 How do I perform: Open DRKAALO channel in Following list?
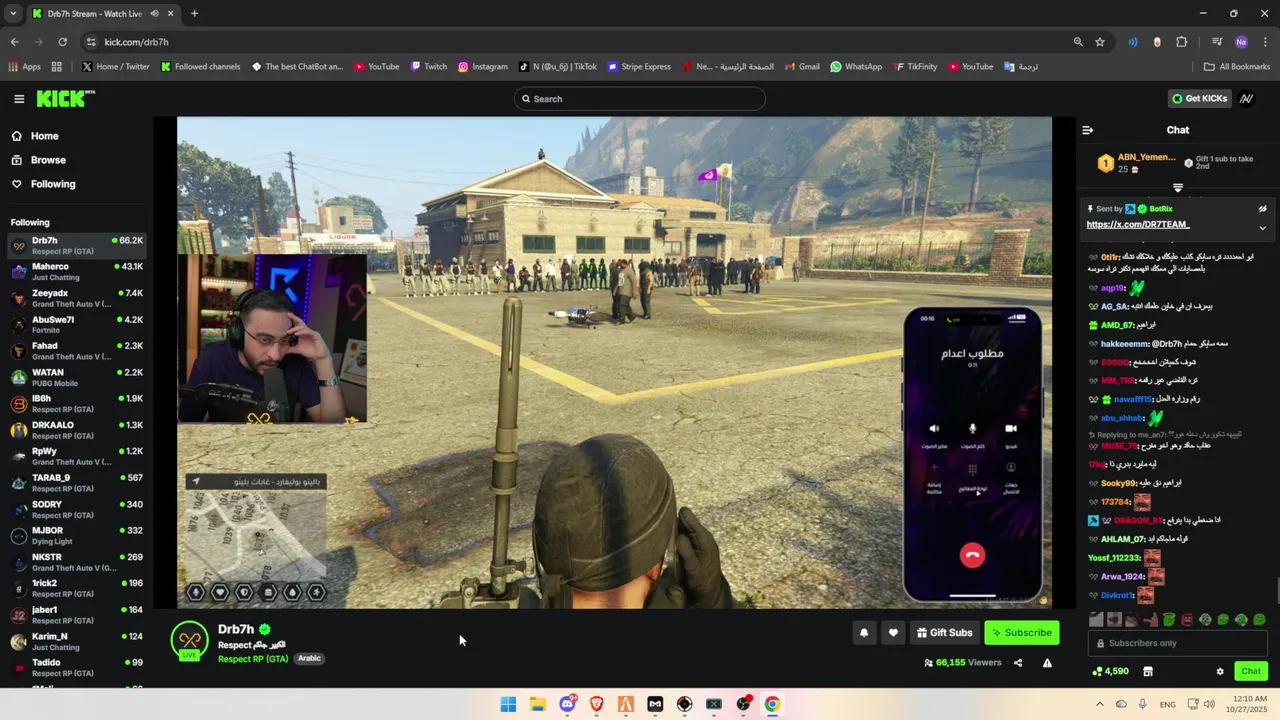pos(77,430)
